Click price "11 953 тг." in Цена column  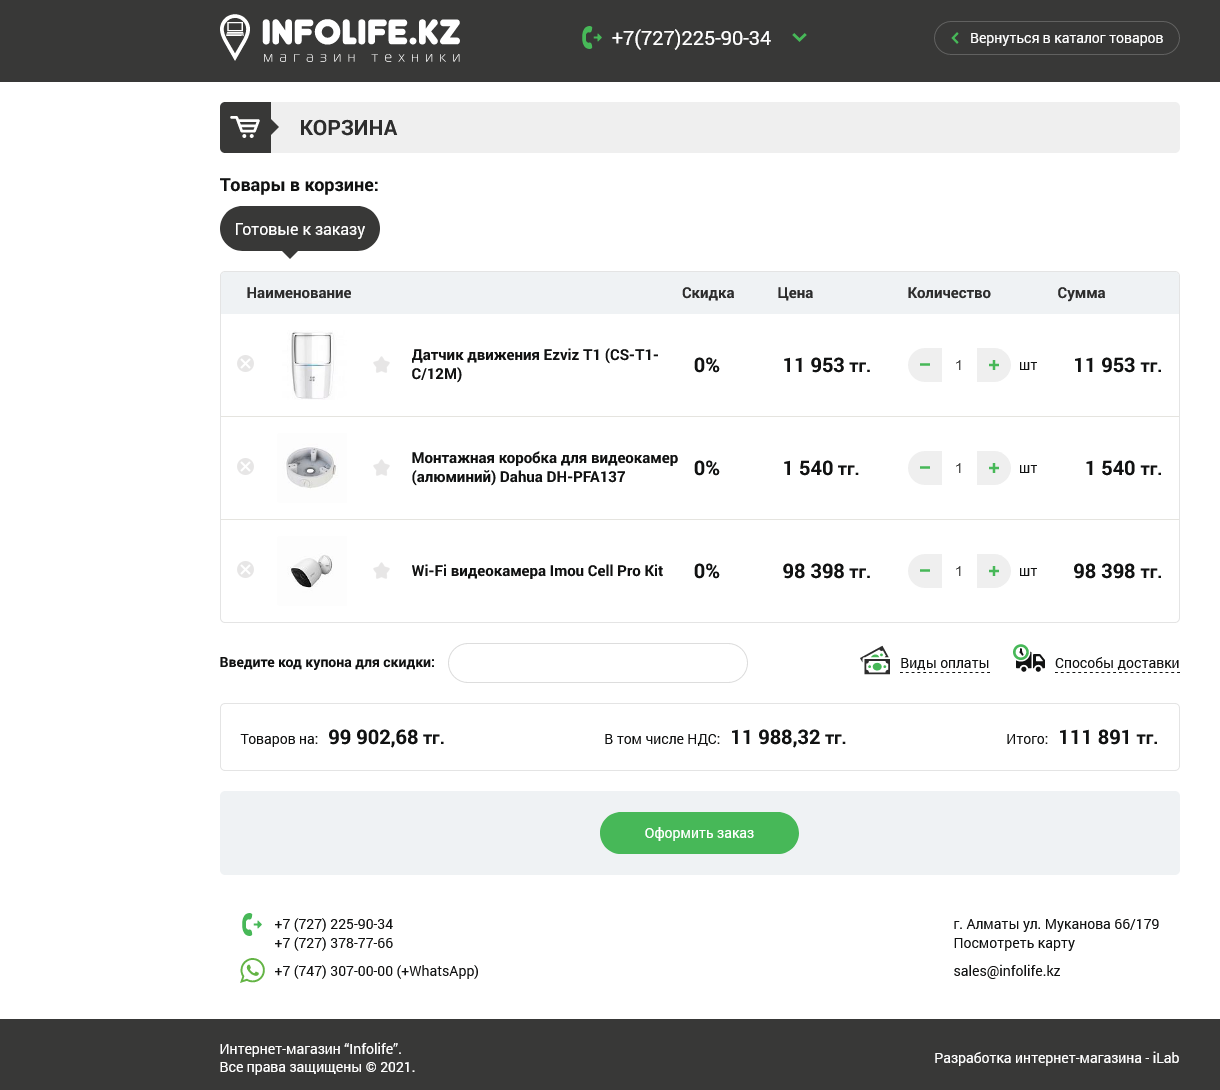826,365
